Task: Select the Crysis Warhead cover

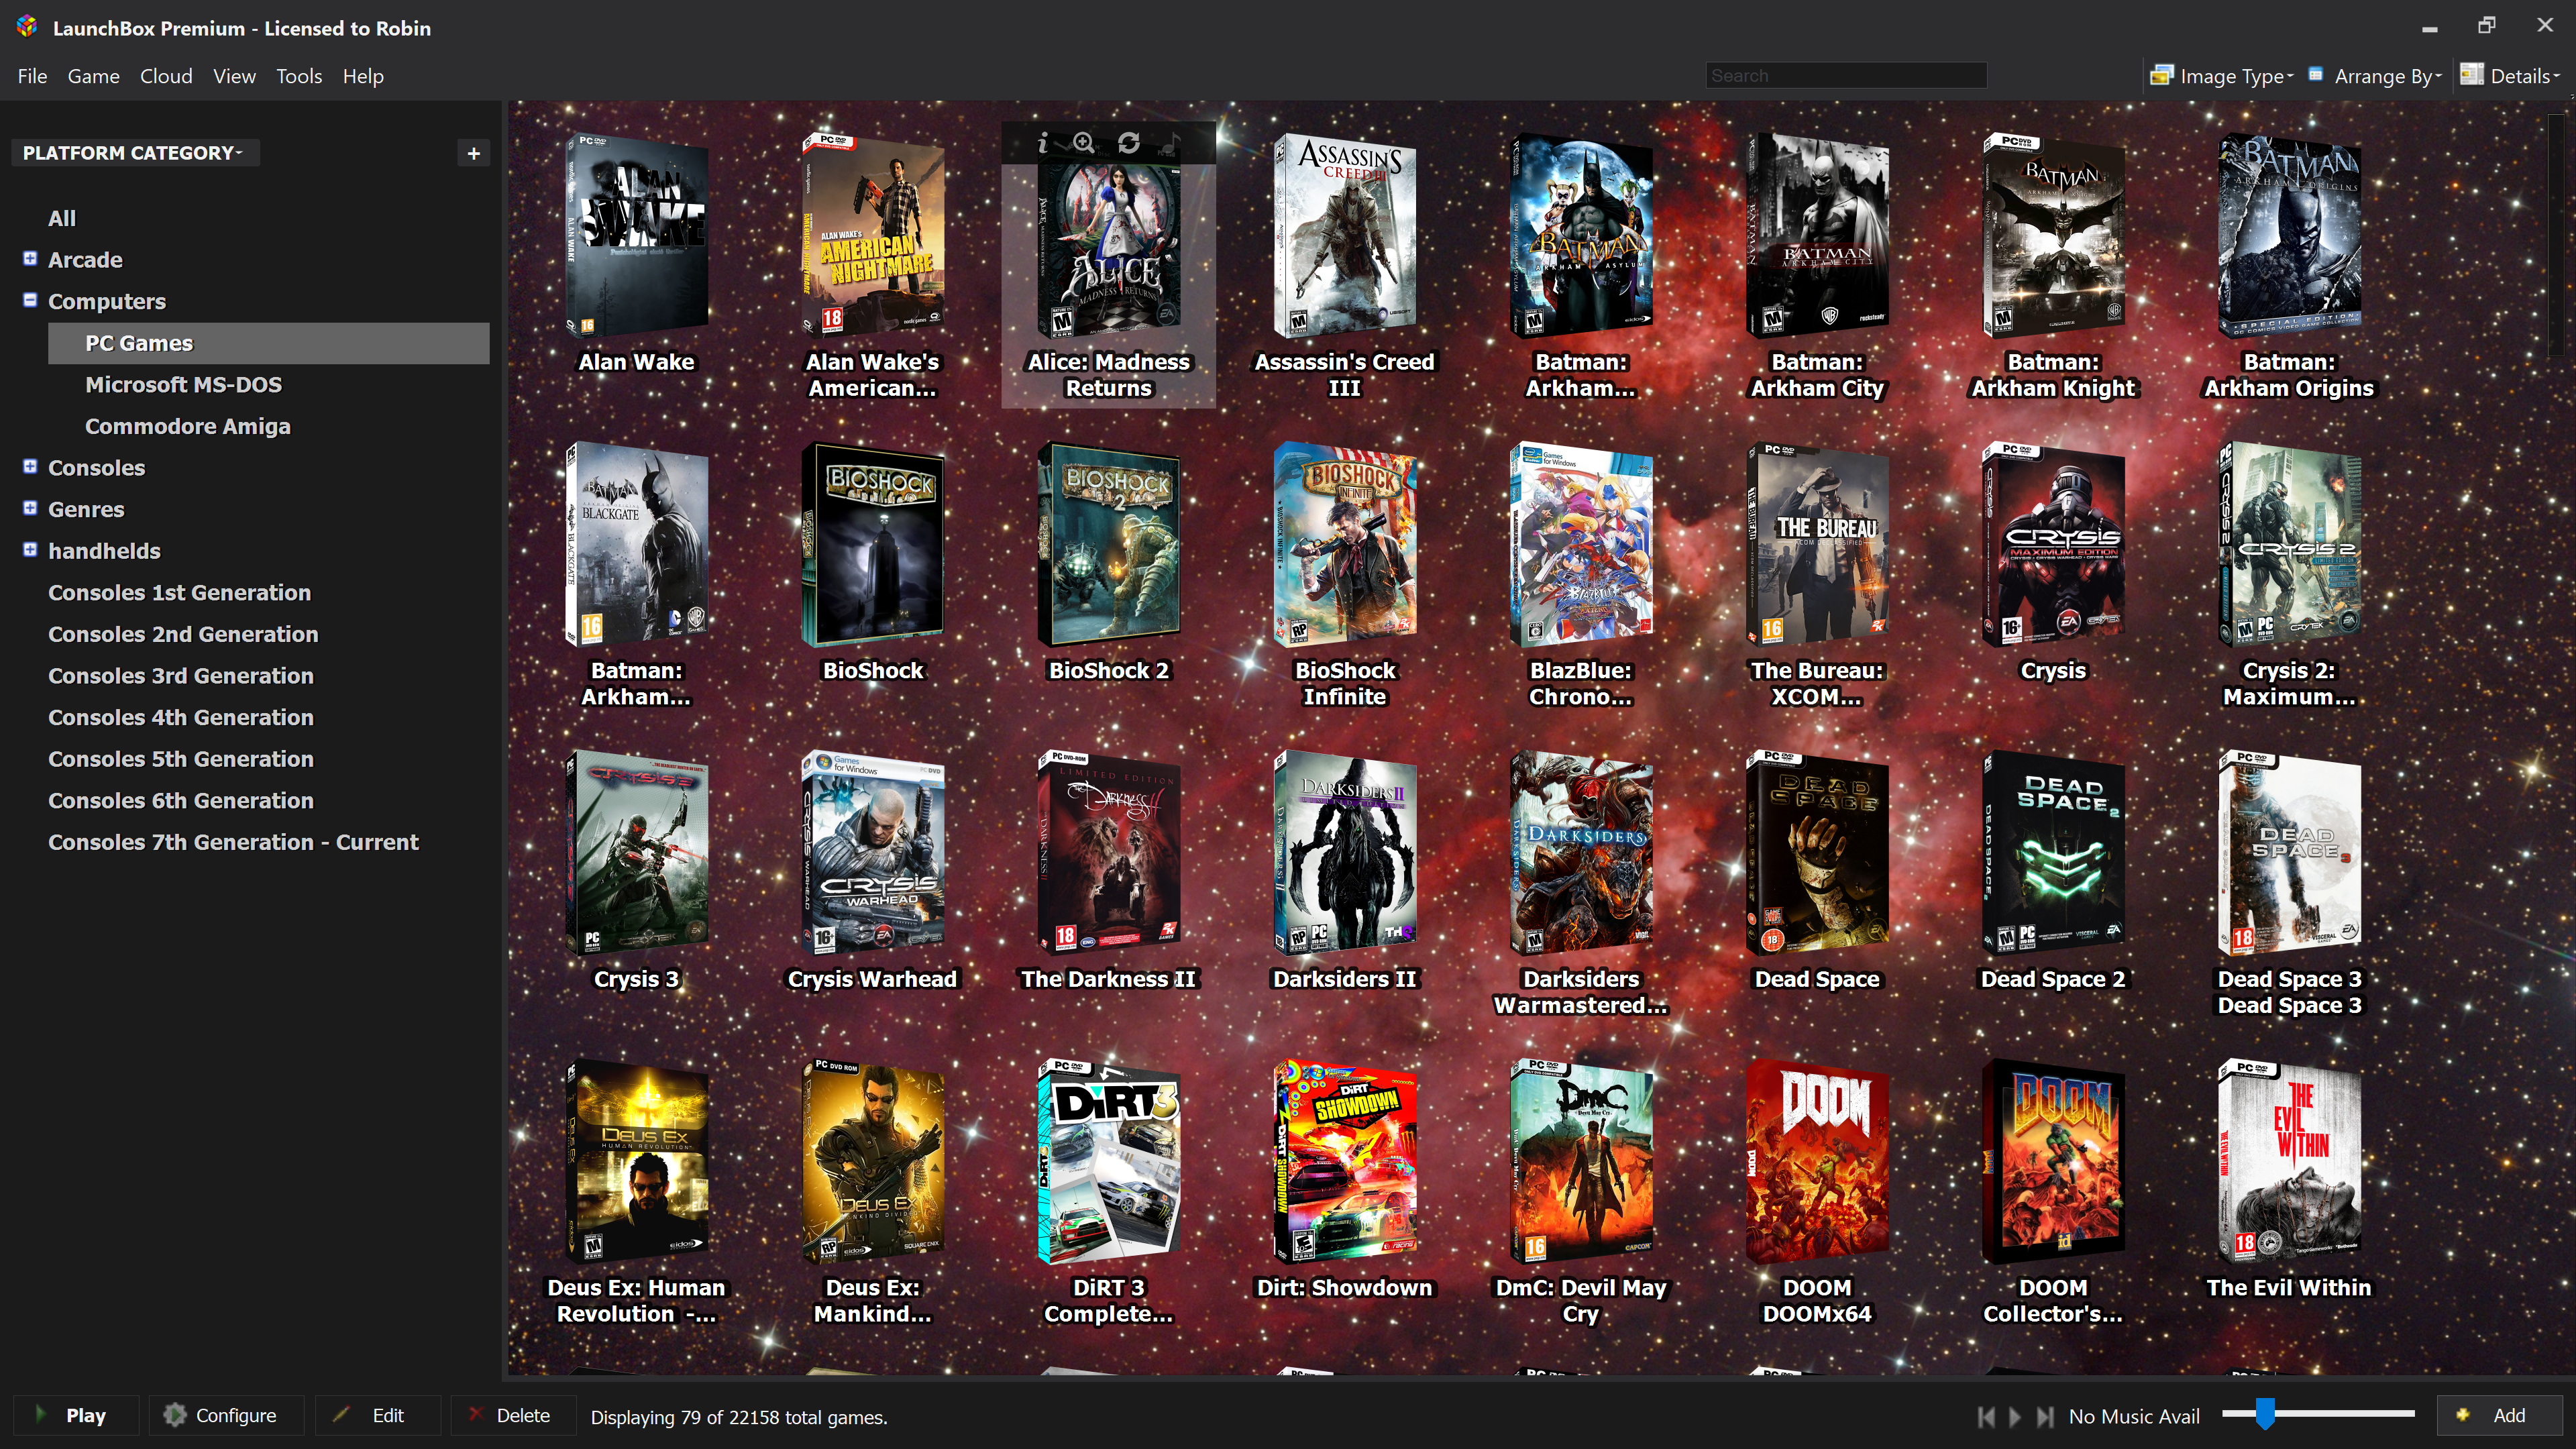Action: 873,854
